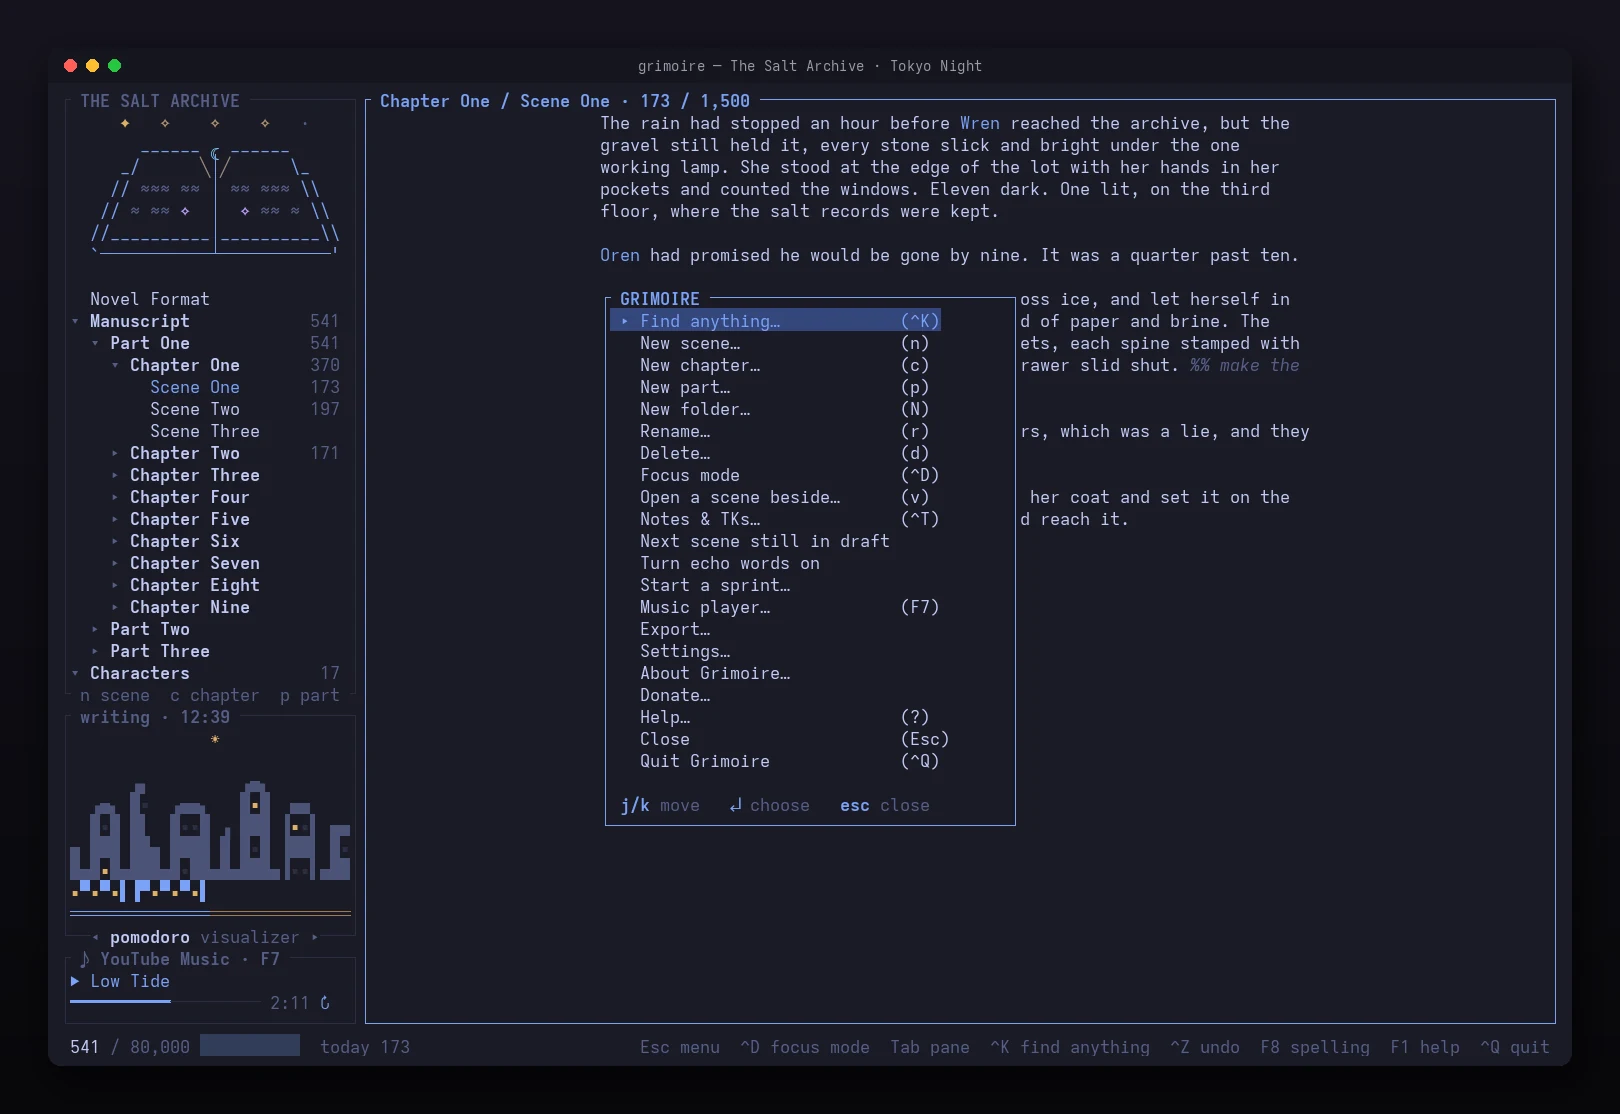Select Chapter Seven in sidebar
1620x1114 pixels.
tap(195, 563)
